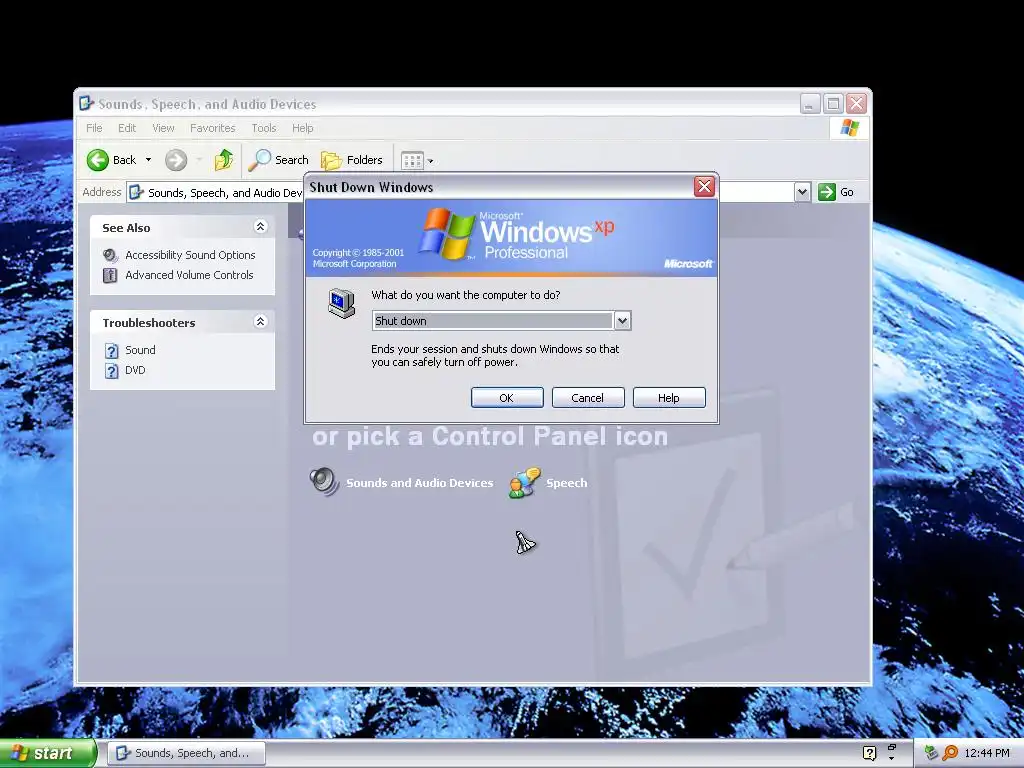
Task: Click the Advanced Volume Controls icon
Action: 110,275
